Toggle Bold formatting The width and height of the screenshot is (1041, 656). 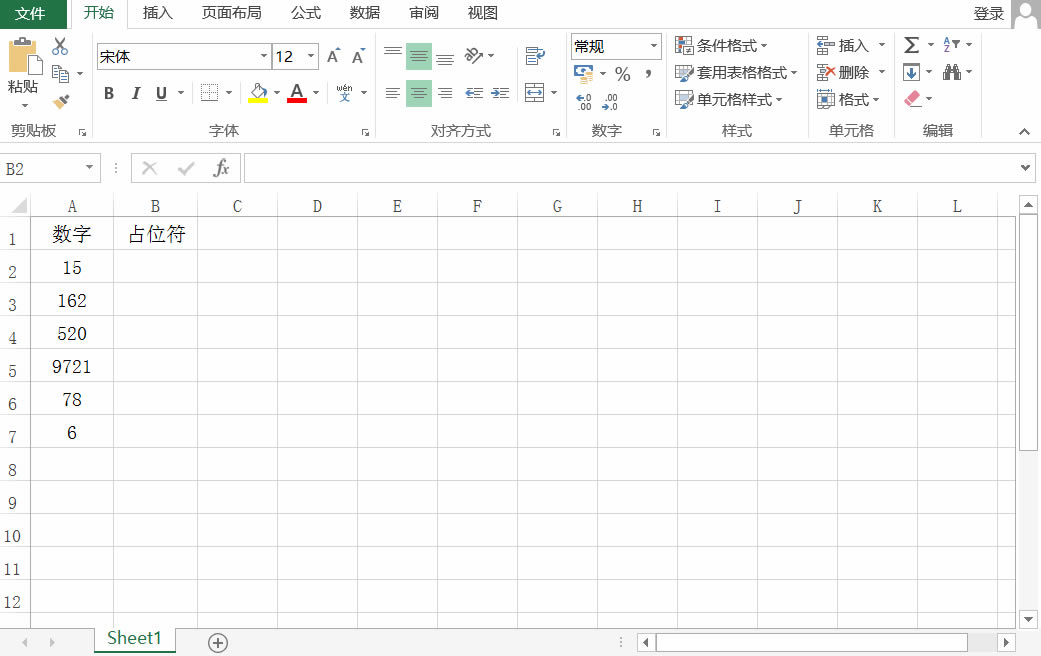(109, 93)
